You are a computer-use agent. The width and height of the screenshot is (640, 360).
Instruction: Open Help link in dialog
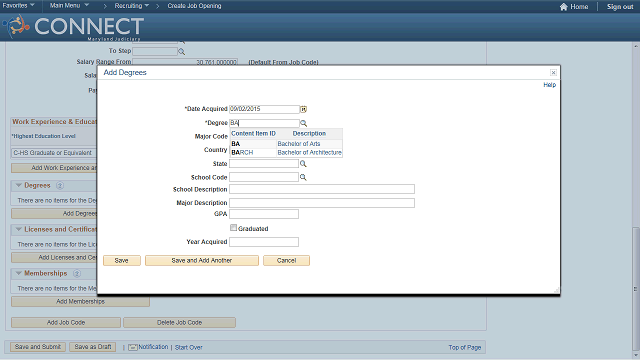coord(549,85)
